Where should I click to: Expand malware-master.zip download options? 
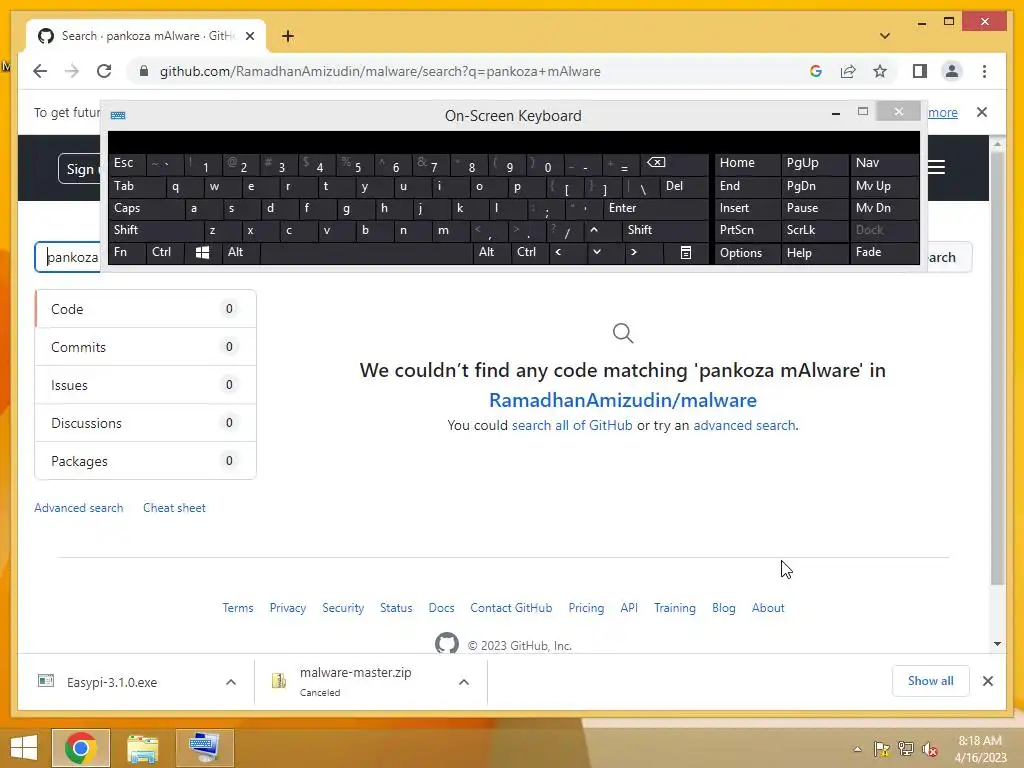(464, 682)
